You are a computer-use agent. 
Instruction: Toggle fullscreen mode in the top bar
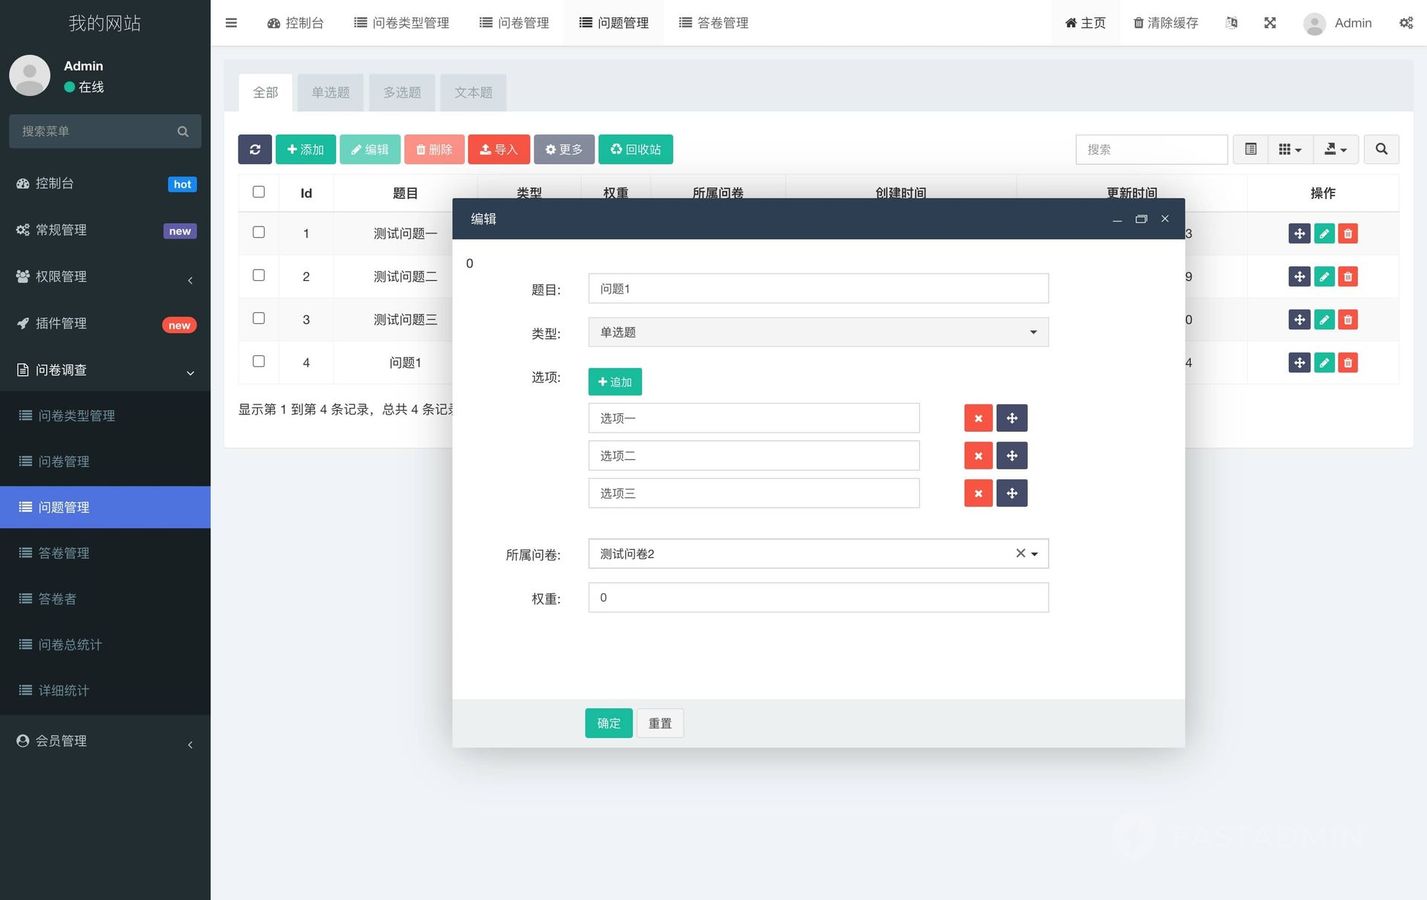[1270, 23]
